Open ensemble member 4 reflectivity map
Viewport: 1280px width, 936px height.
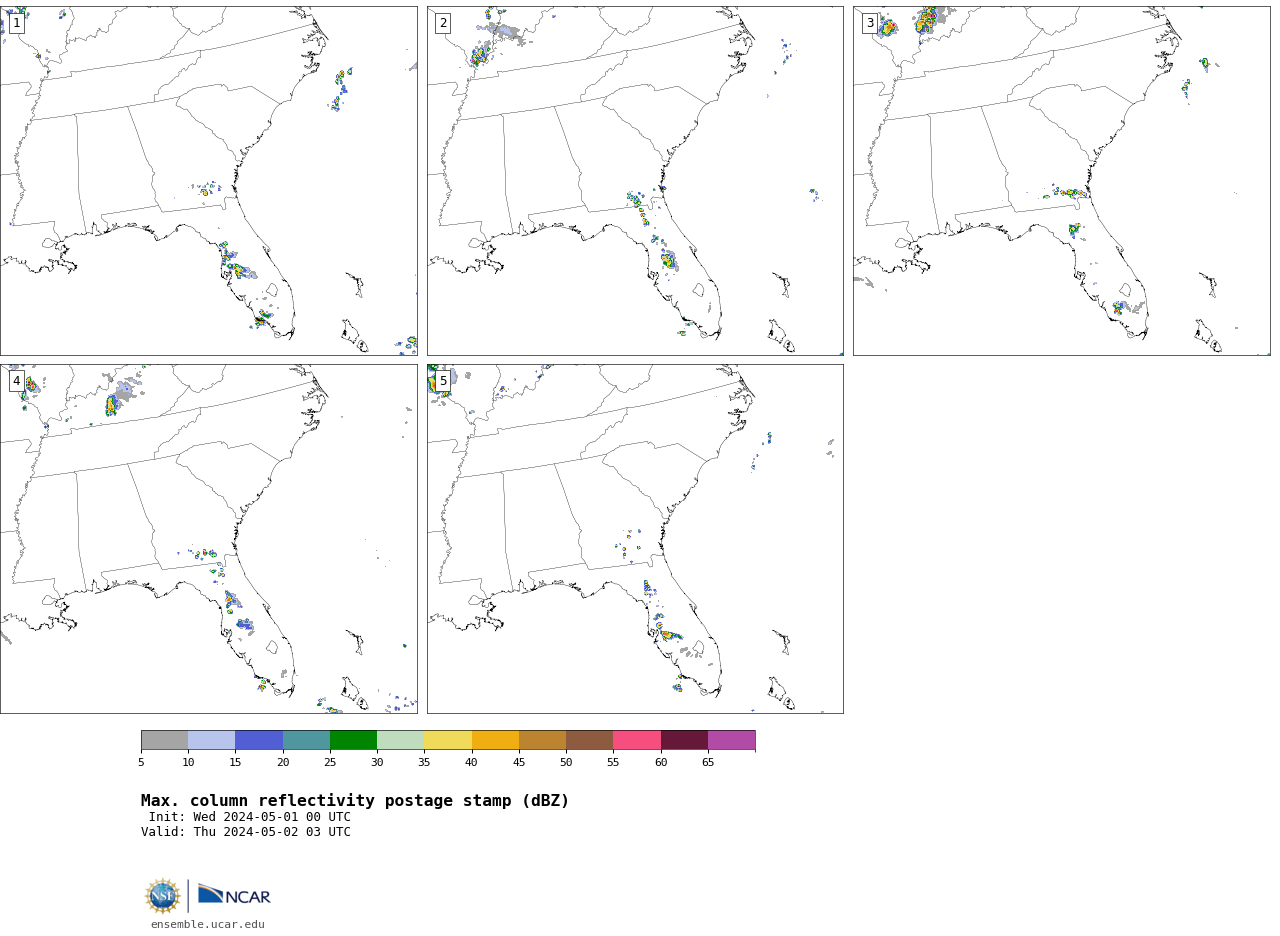tap(209, 539)
